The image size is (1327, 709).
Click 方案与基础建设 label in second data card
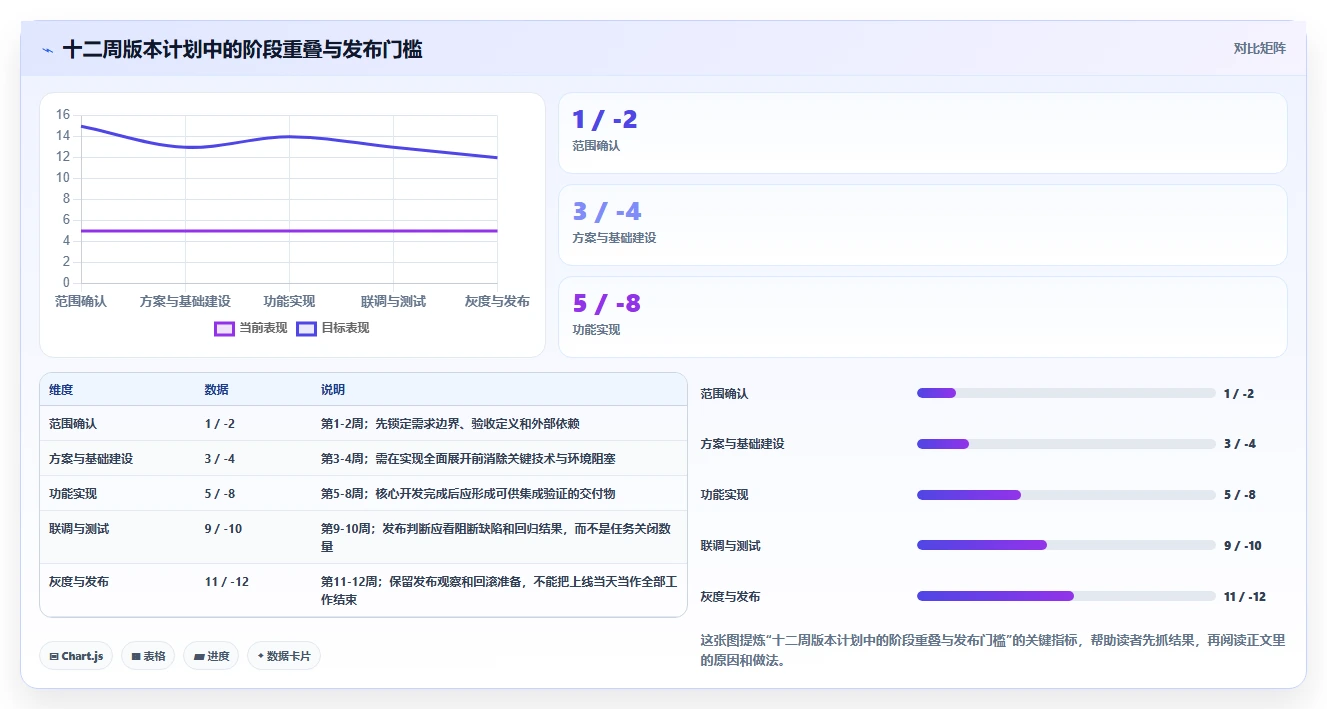point(614,238)
